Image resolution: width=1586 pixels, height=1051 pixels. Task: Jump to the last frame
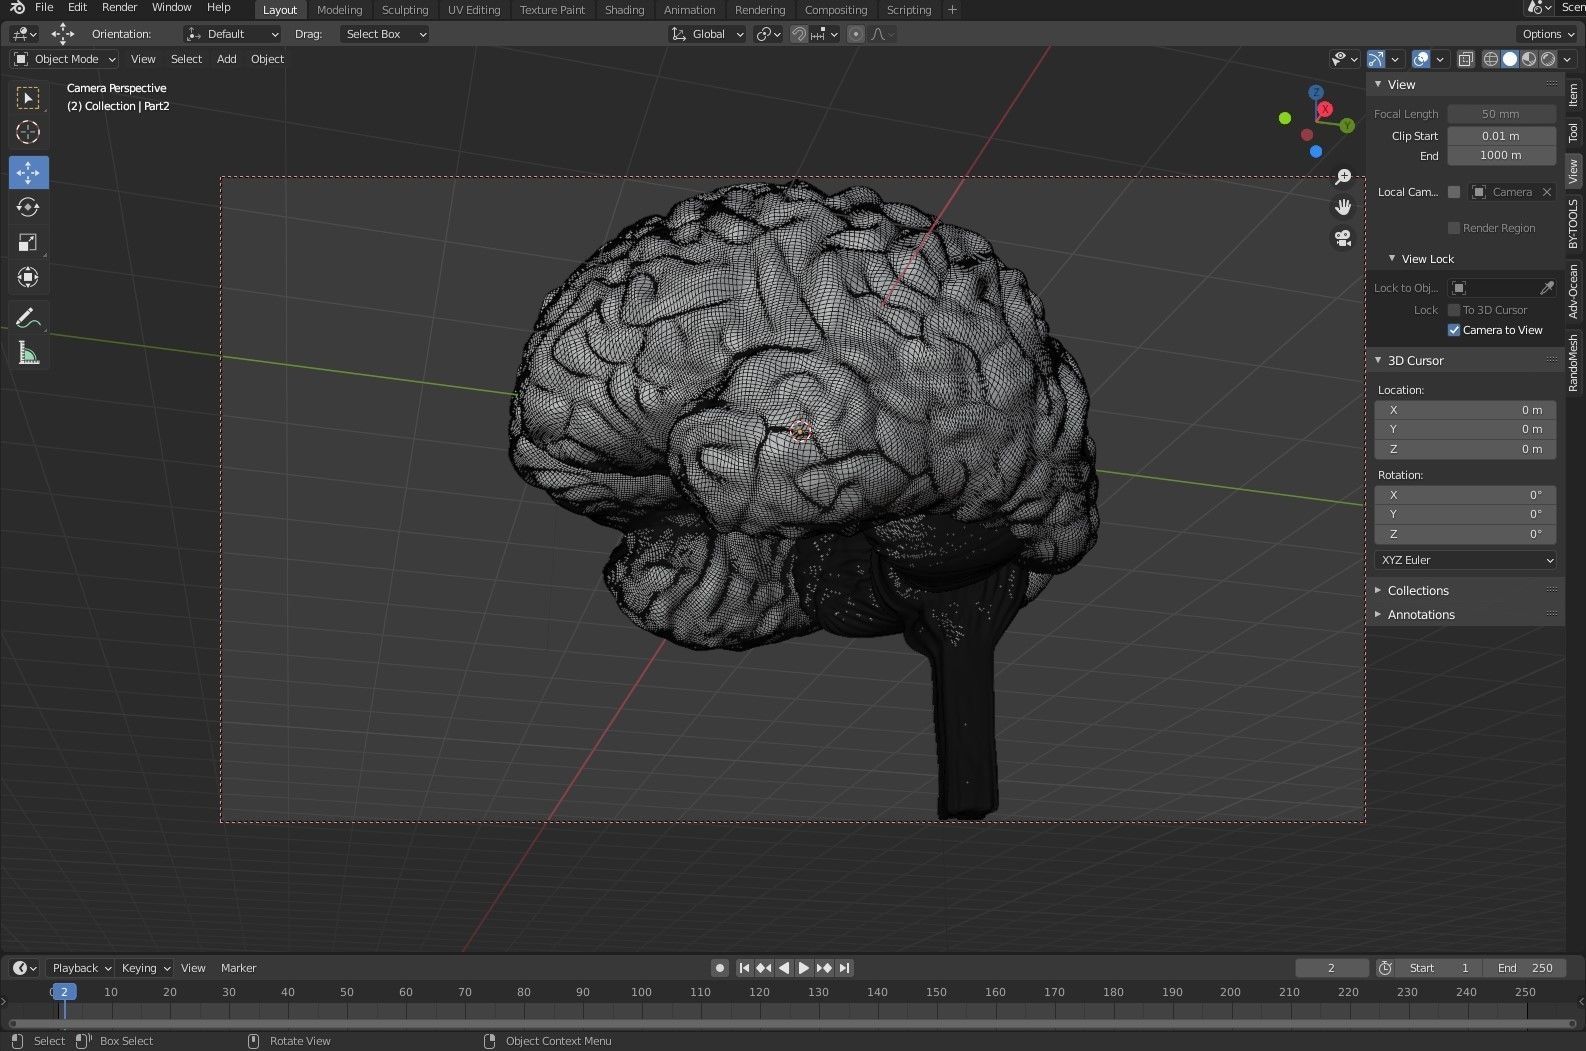[x=845, y=968]
